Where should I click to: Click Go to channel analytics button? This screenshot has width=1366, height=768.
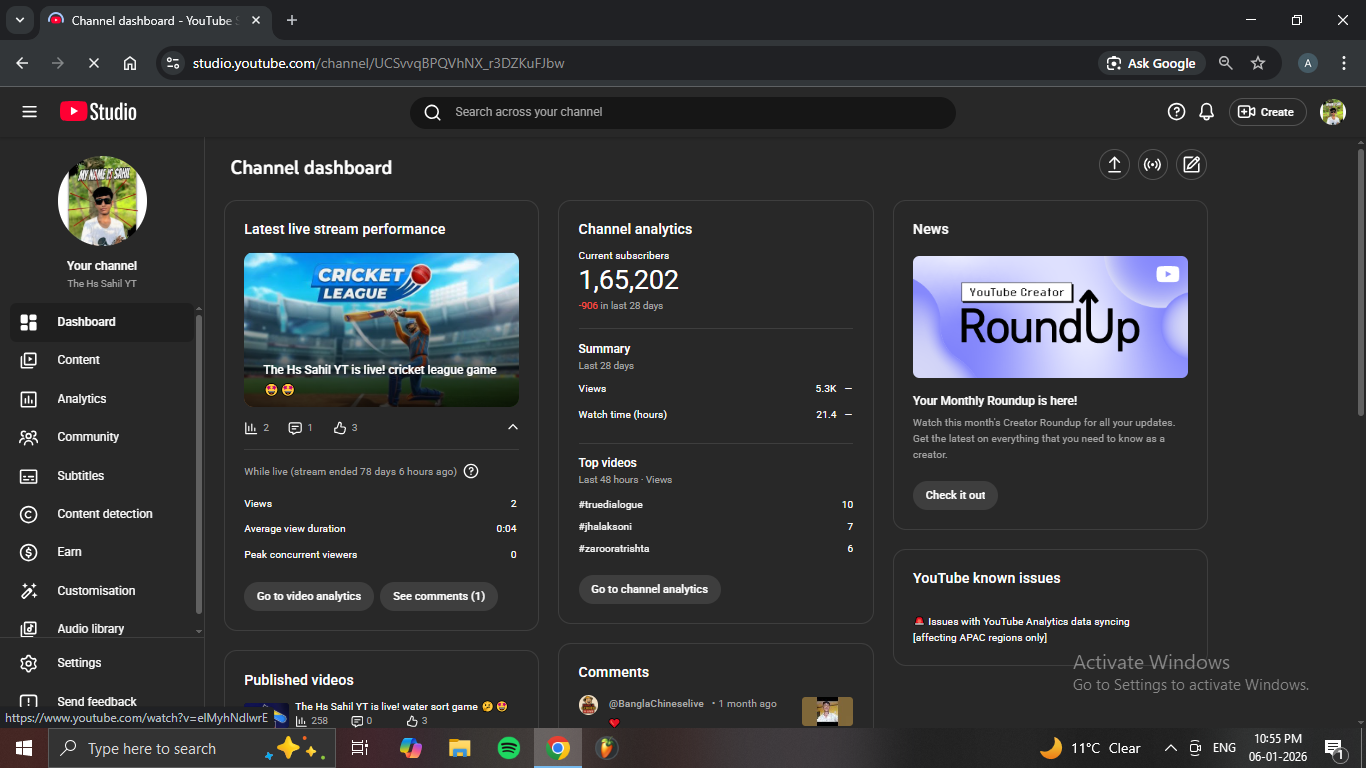point(649,589)
